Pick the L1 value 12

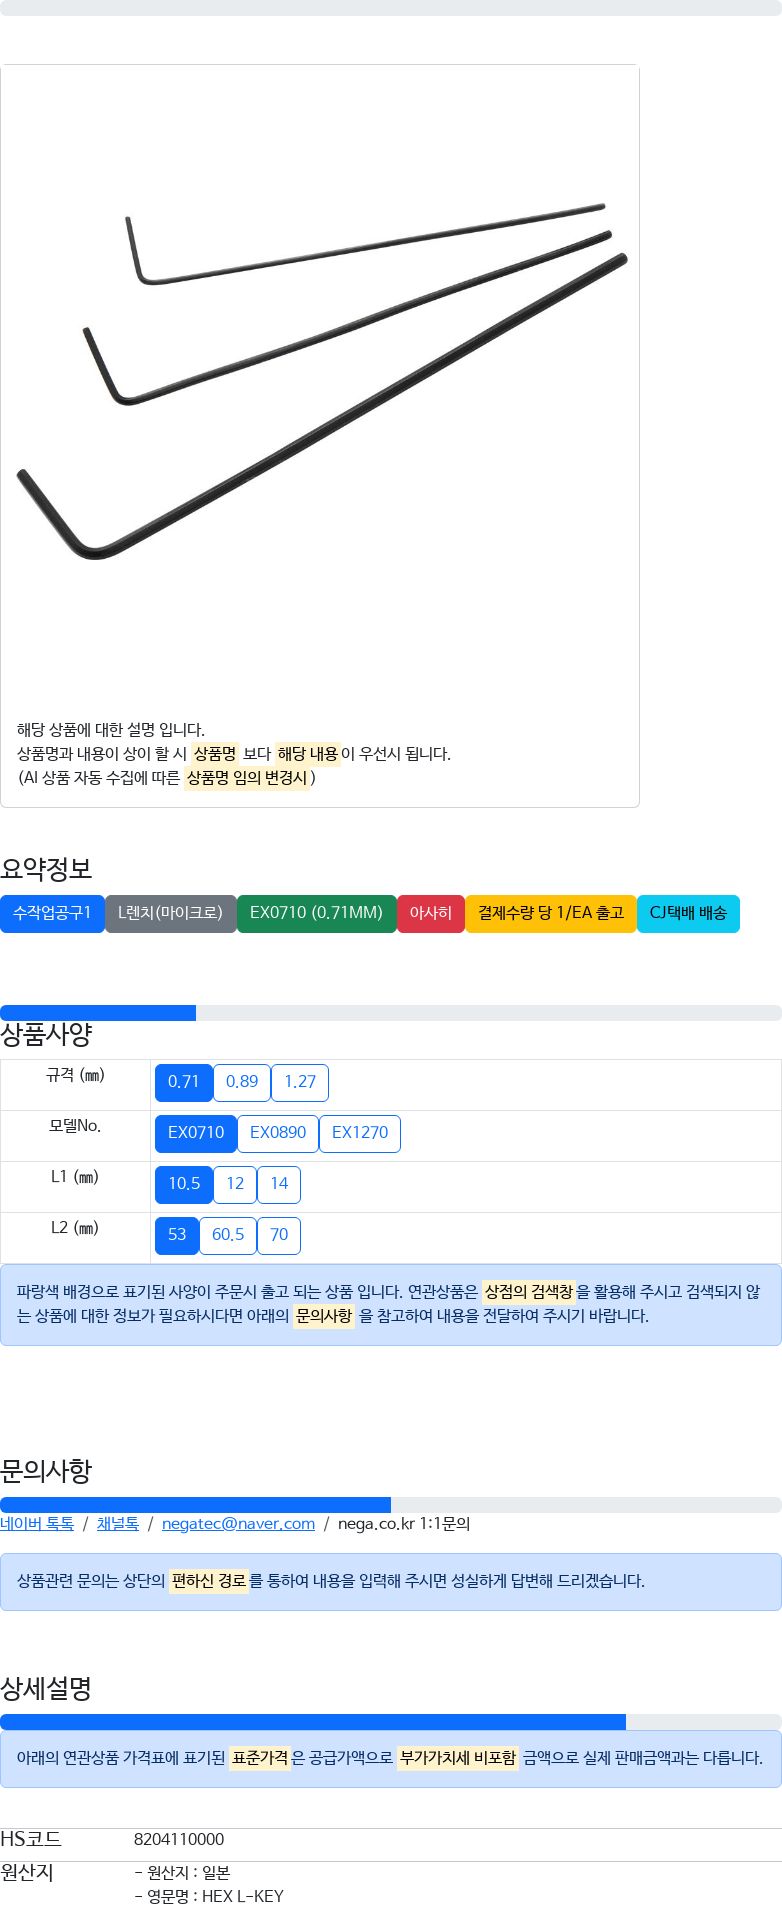coord(235,1184)
